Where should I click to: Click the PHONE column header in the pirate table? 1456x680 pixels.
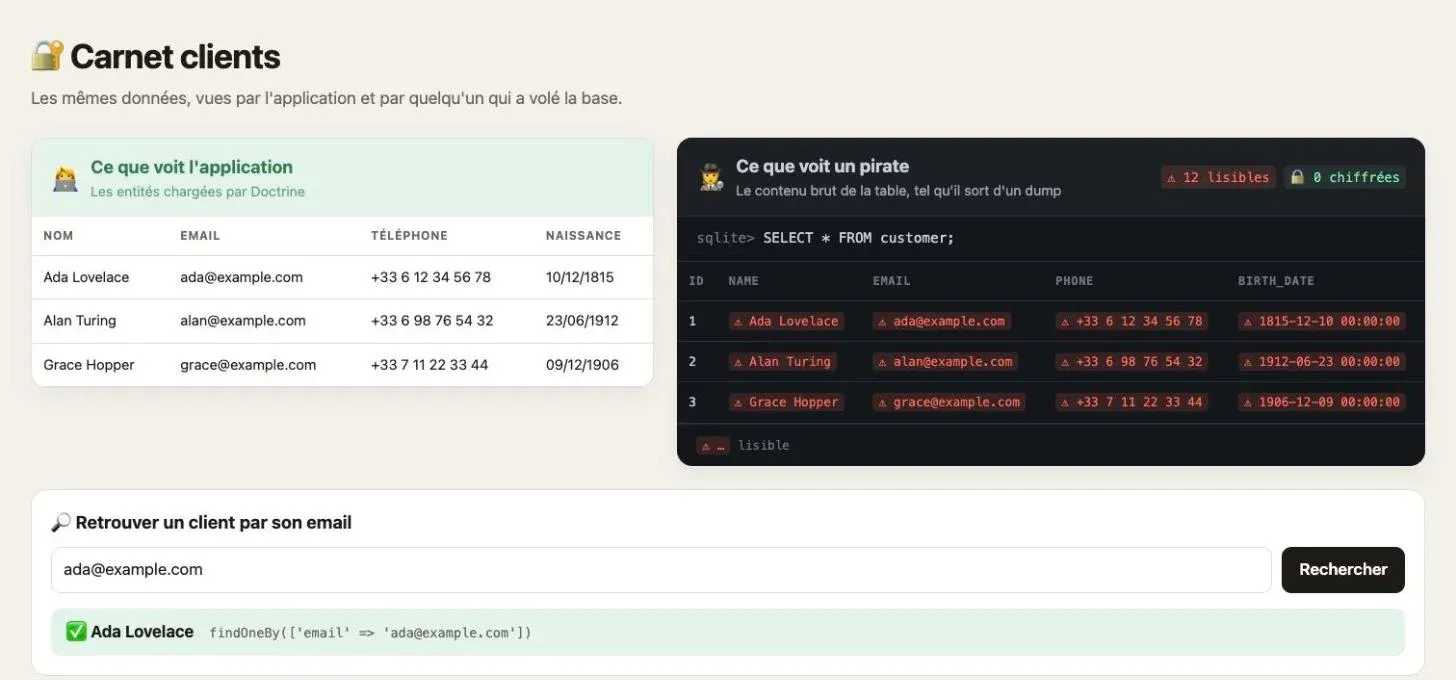tap(1074, 281)
